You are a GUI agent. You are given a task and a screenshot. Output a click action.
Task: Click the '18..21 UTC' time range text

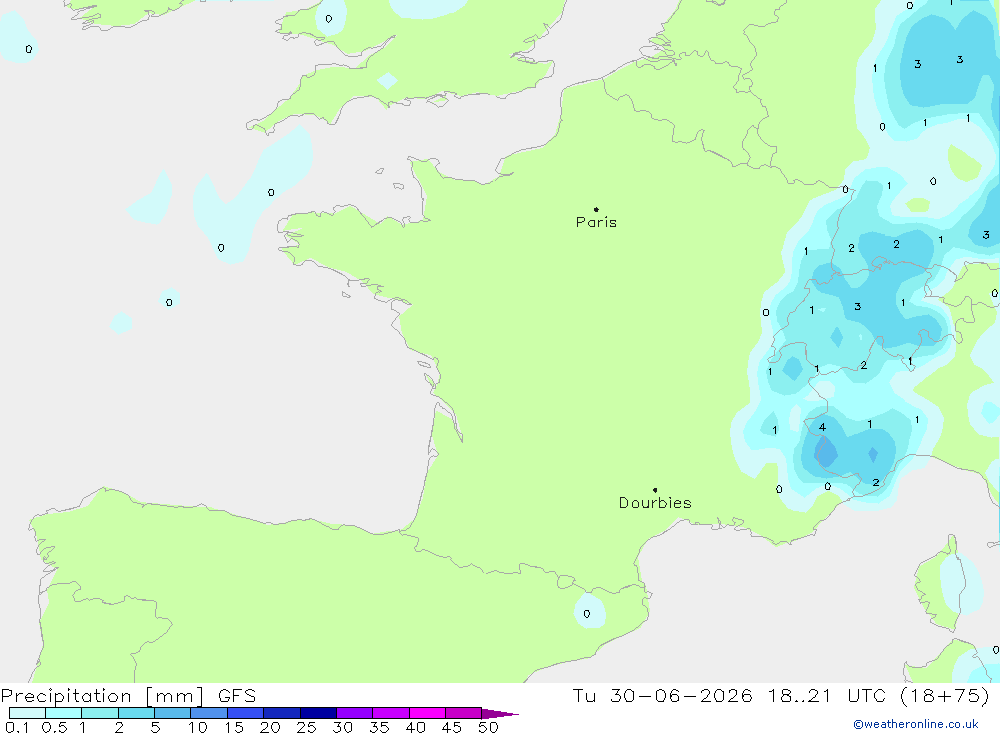[x=827, y=695]
